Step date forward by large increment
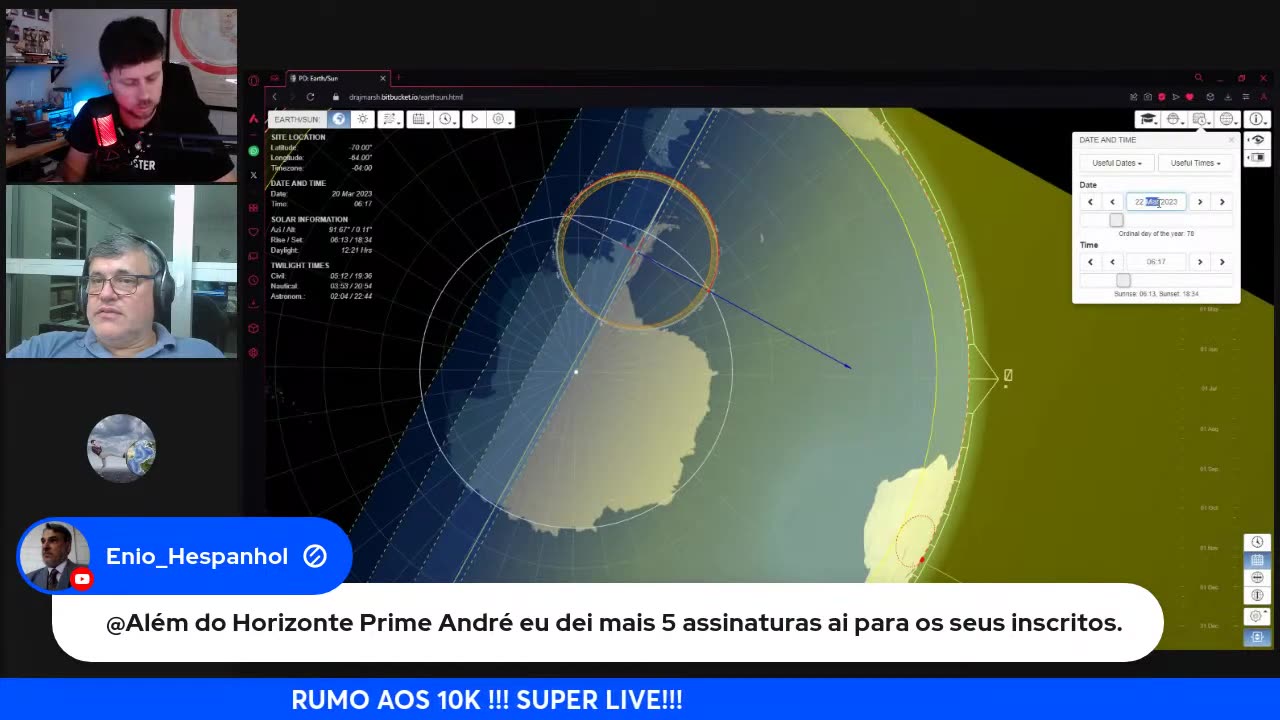The width and height of the screenshot is (1280, 720). point(1222,202)
